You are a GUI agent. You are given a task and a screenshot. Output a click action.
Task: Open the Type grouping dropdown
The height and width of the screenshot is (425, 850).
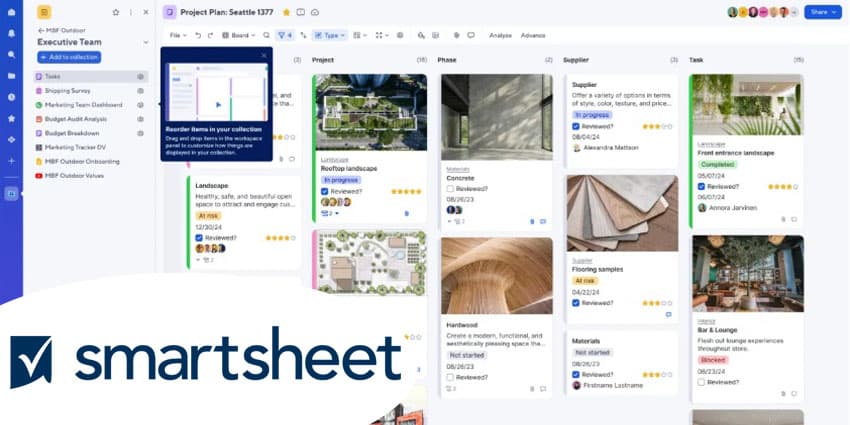329,35
